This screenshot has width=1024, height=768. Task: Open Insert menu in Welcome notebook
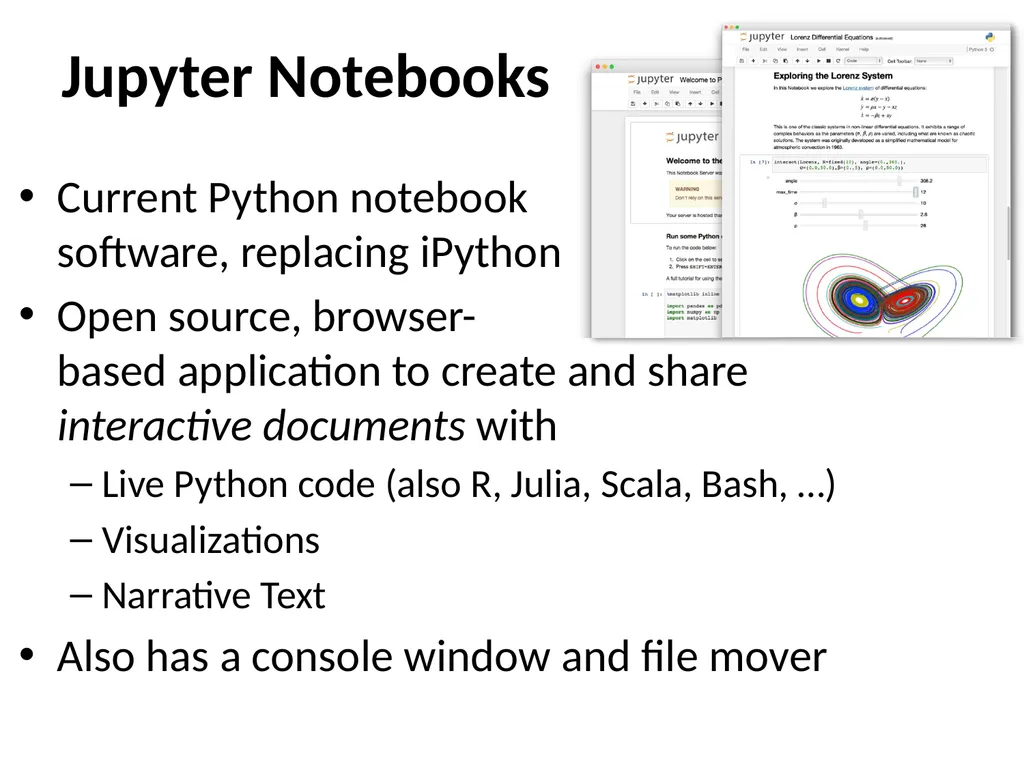695,92
